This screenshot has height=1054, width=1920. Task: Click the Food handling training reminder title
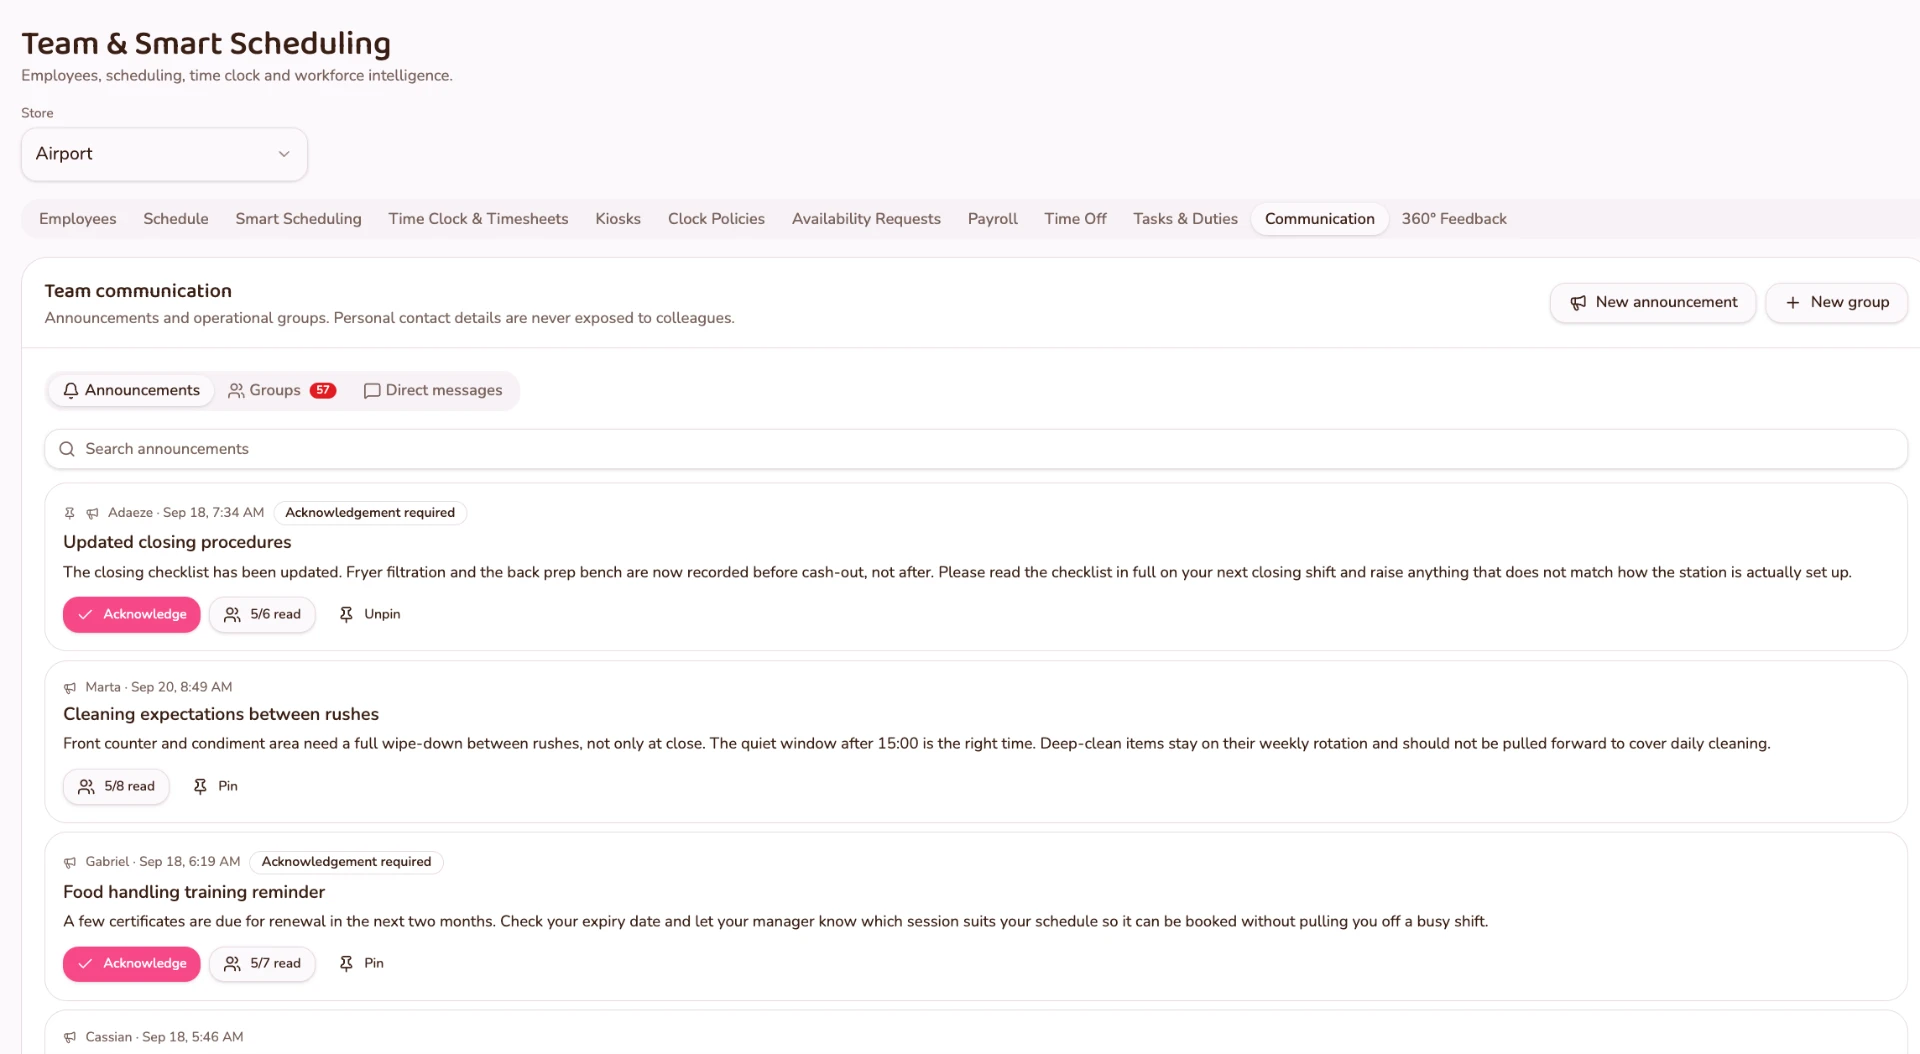pos(194,892)
